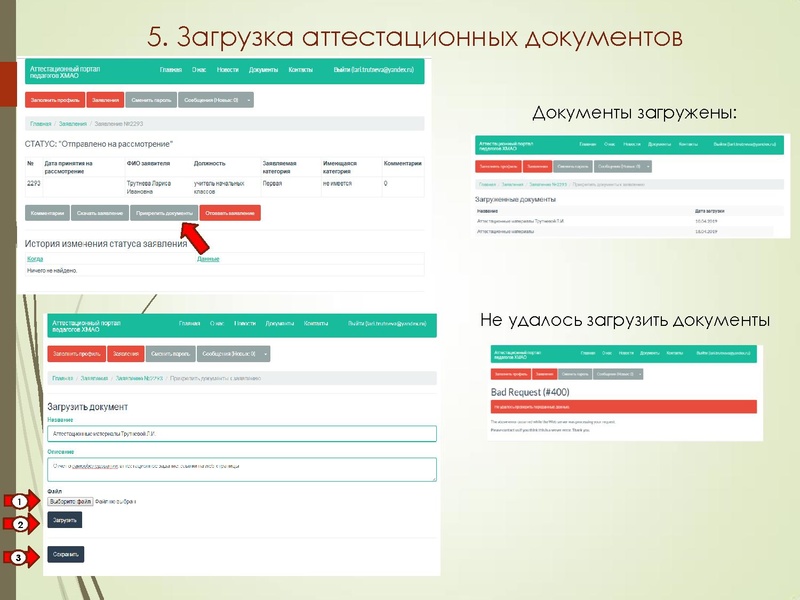Click the Главная link in top navigation
The height and width of the screenshot is (600, 800).
(170, 70)
